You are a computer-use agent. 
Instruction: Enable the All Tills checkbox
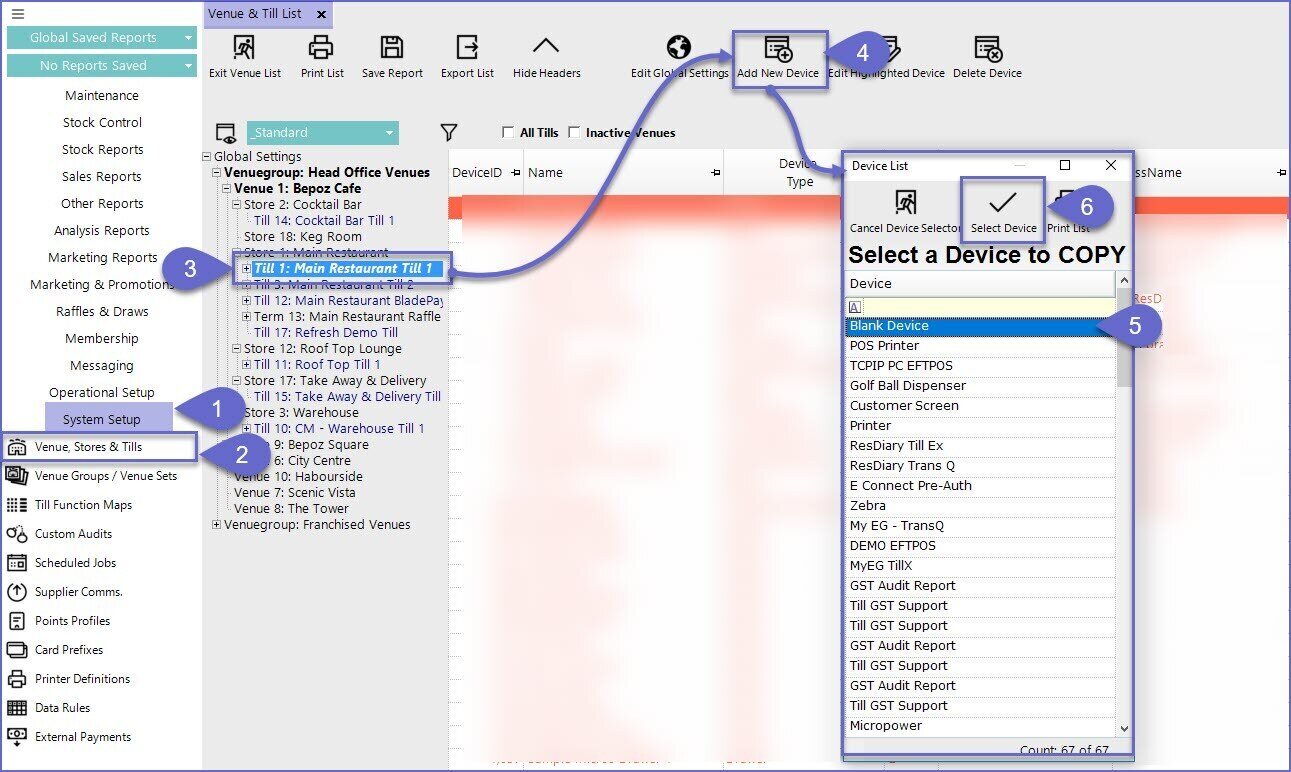510,133
